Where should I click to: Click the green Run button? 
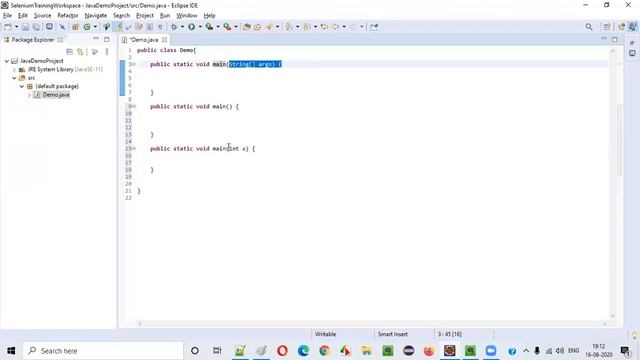tap(191, 27)
